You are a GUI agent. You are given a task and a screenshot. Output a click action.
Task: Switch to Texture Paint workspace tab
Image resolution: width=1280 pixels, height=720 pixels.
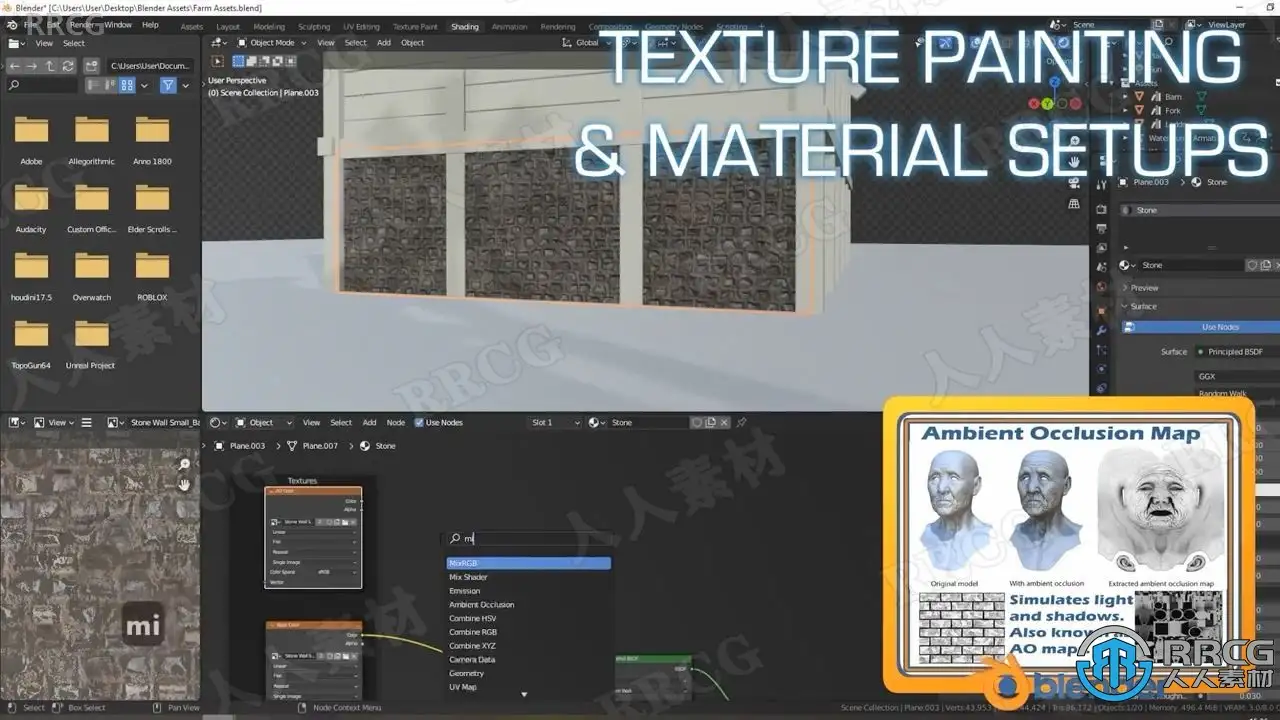pyautogui.click(x=415, y=27)
